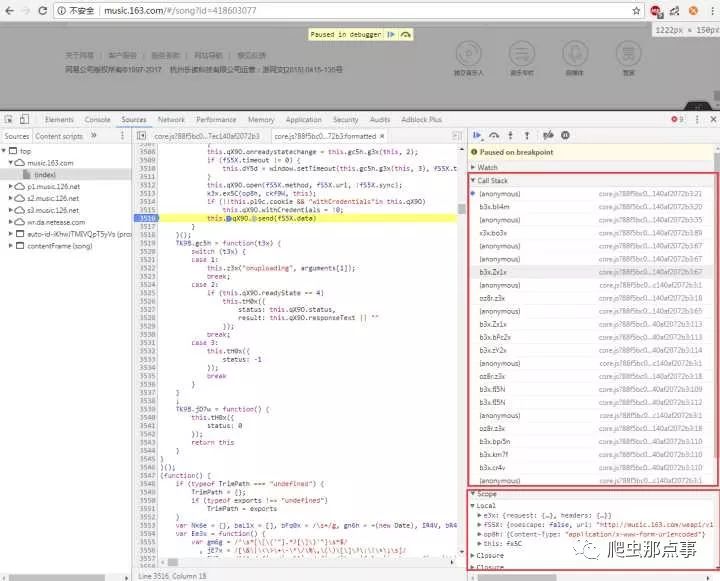Expand the s2.music.126.net node
The height and width of the screenshot is (581, 720).
coord(11,198)
